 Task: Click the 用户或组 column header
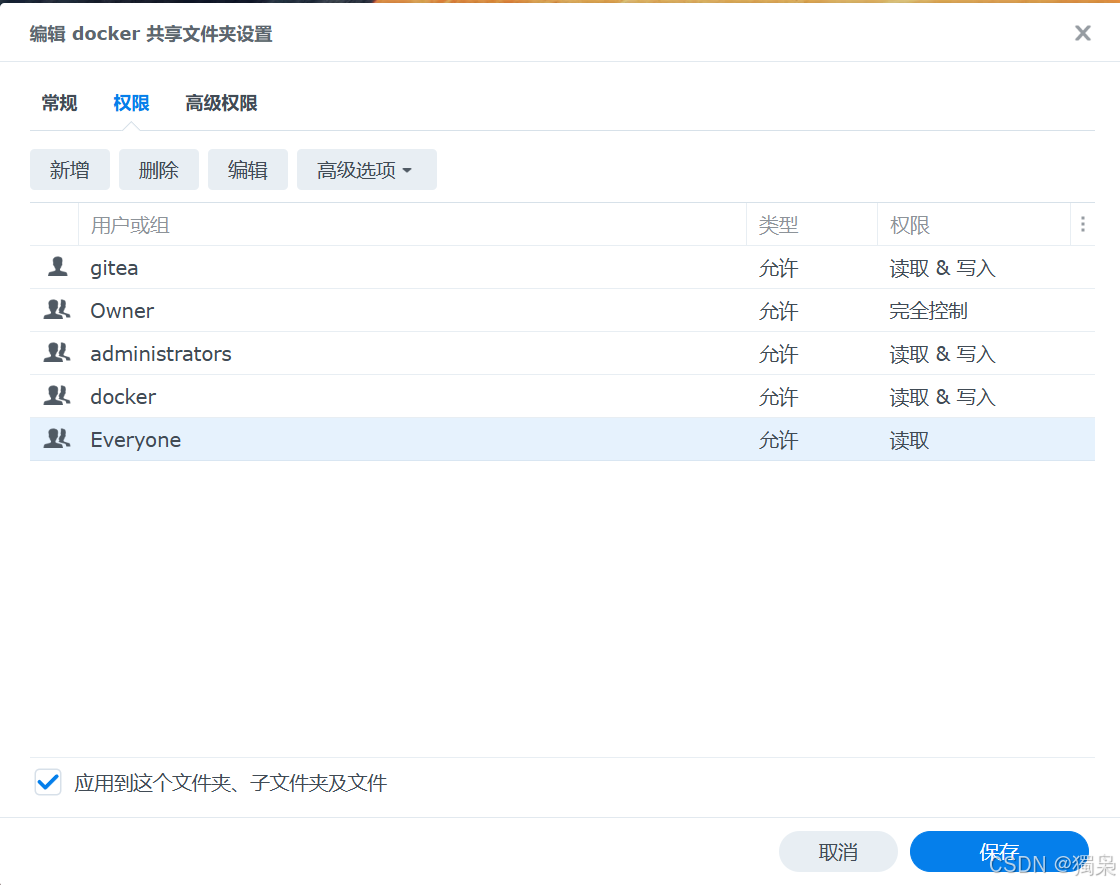pos(129,224)
